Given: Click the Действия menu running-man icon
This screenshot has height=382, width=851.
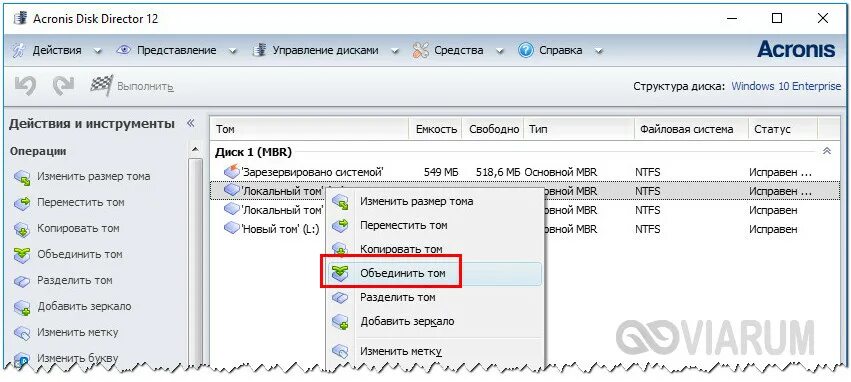Looking at the screenshot, I should click(19, 50).
